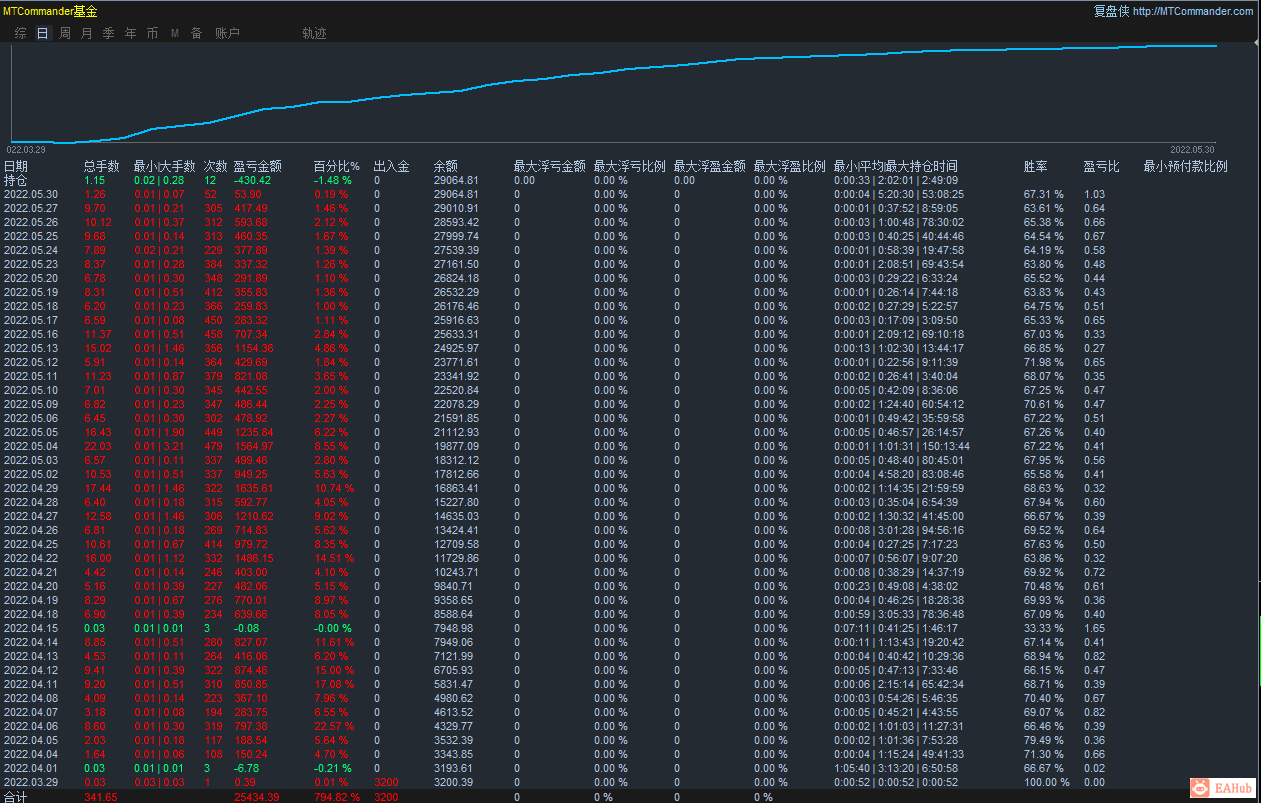Click the 百分比% column header
This screenshot has width=1261, height=803.
pyautogui.click(x=336, y=167)
